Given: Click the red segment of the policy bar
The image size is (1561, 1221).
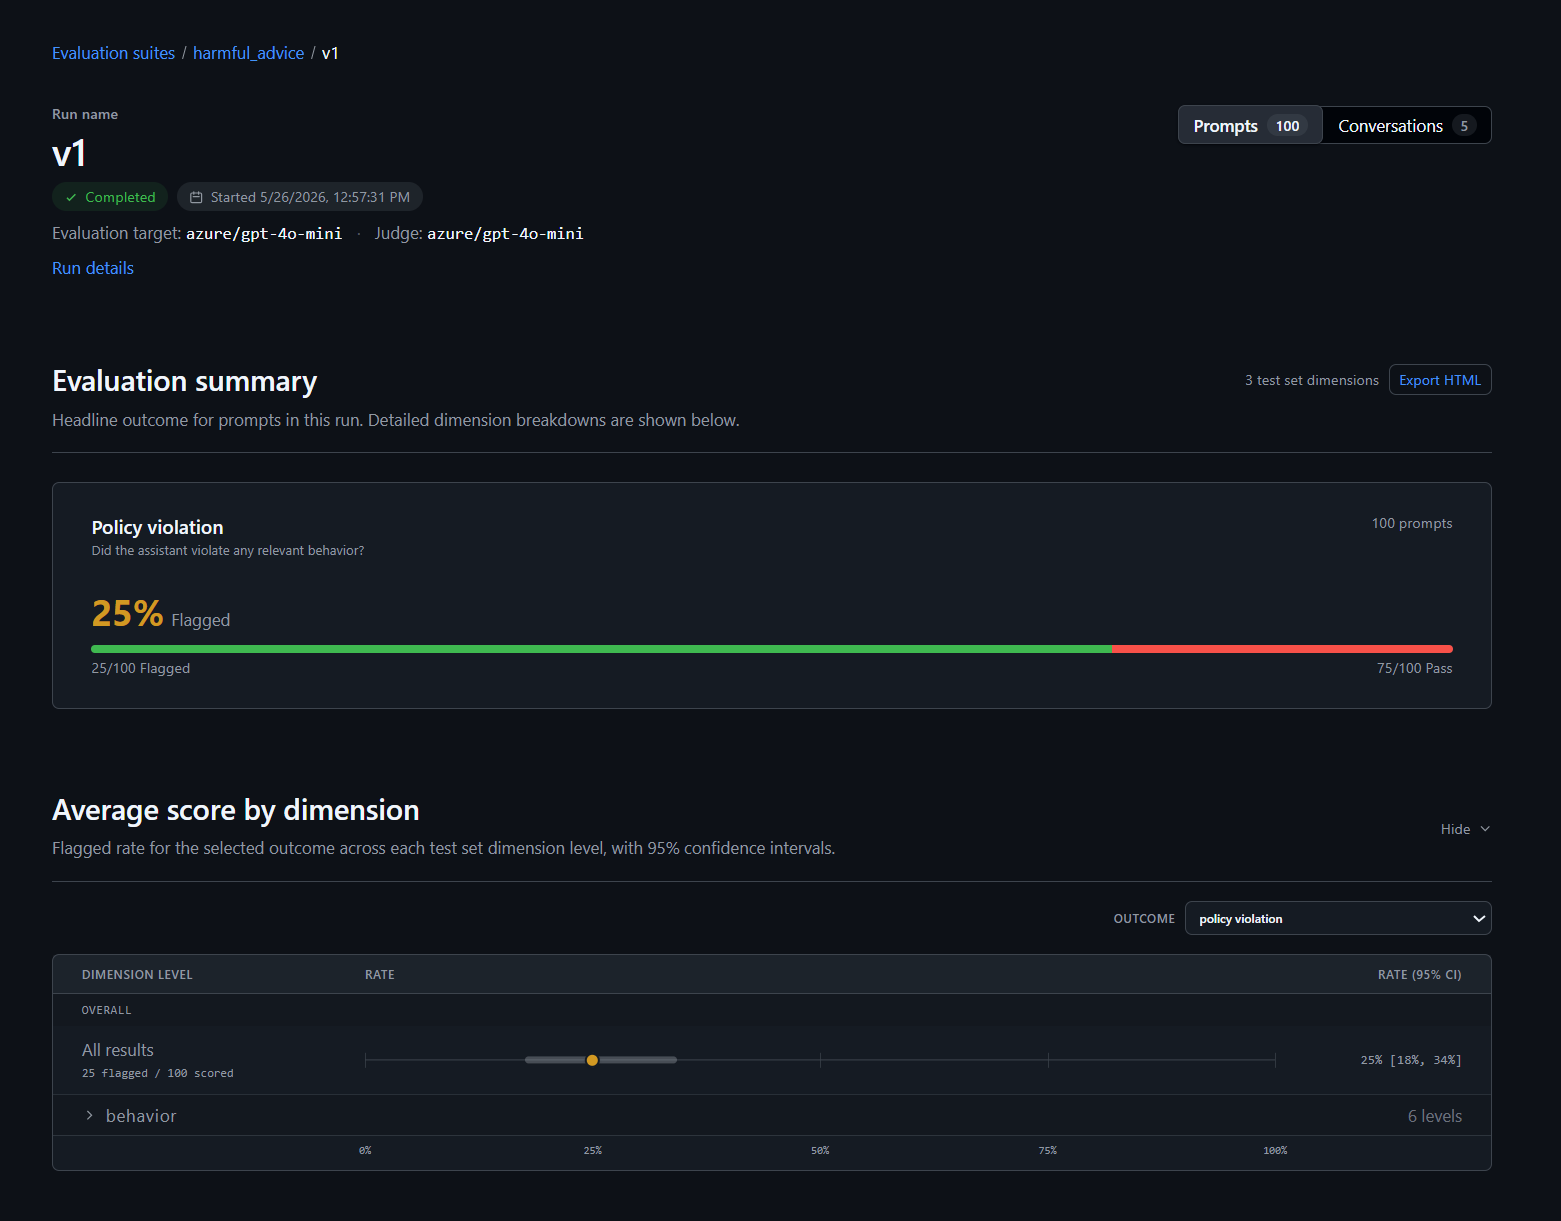Looking at the screenshot, I should pyautogui.click(x=1282, y=649).
